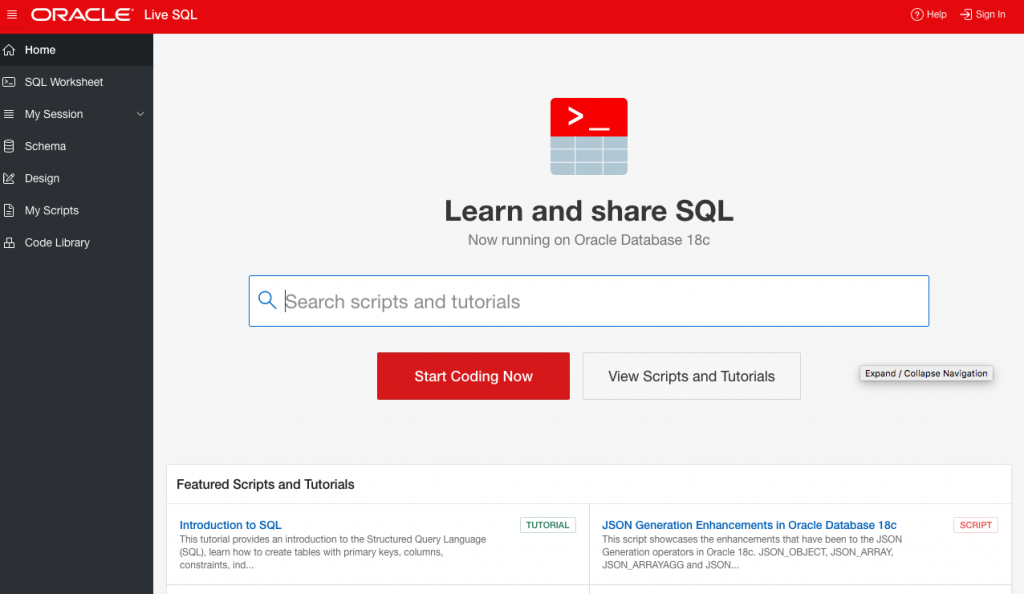This screenshot has width=1024, height=594.
Task: Expand the My Session chevron
Action: pos(141,114)
